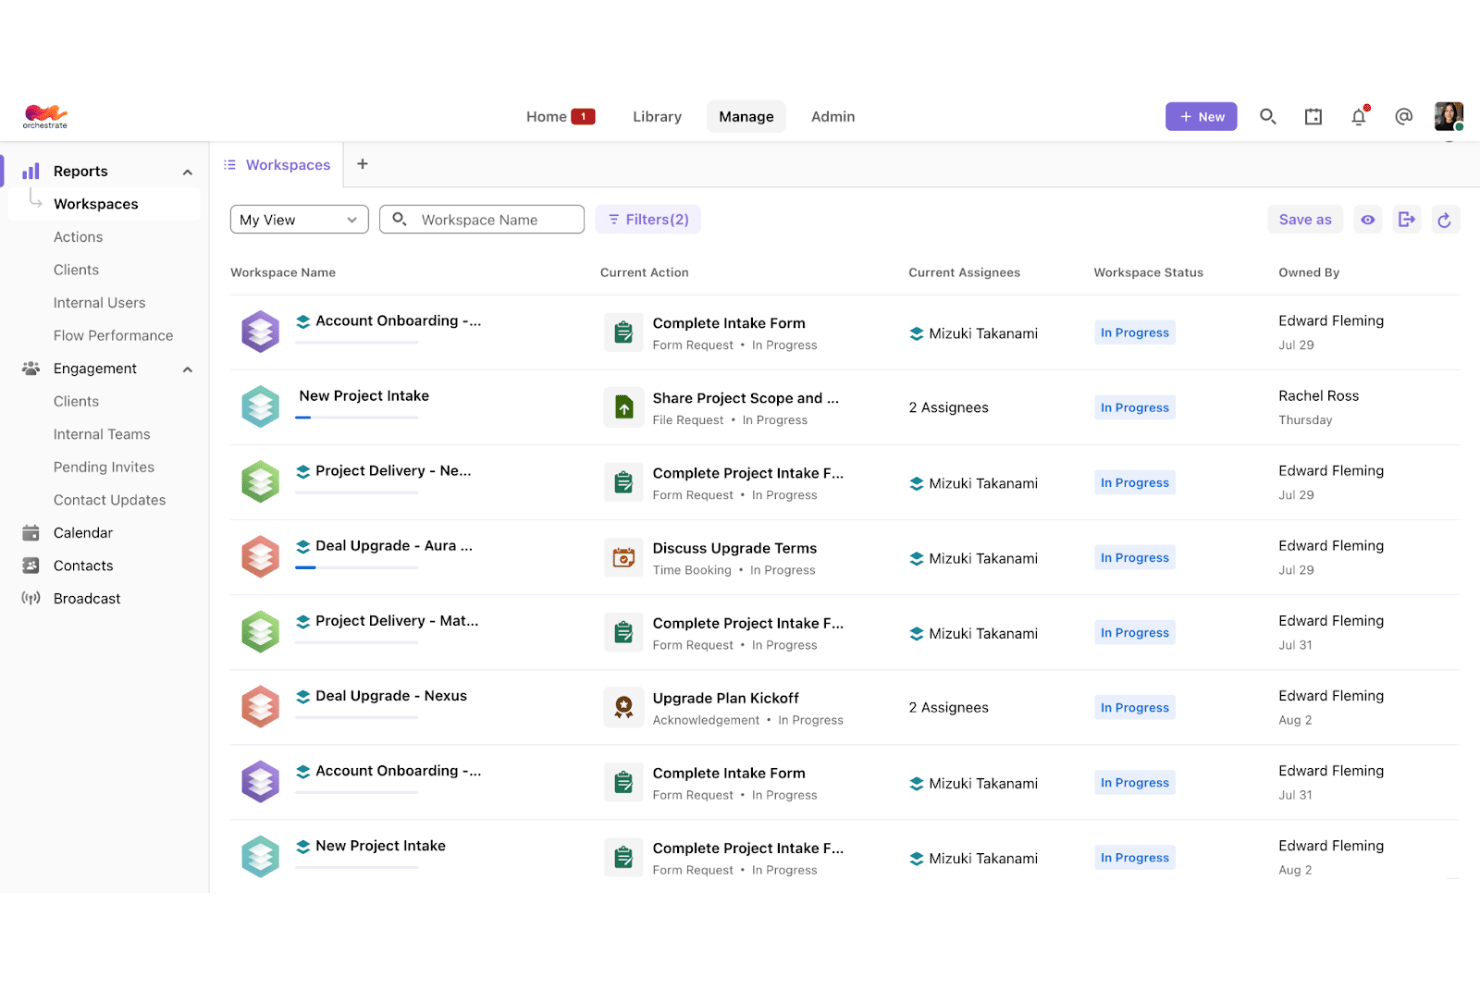This screenshot has width=1480, height=987.
Task: Switch to the Library tab
Action: coord(657,117)
